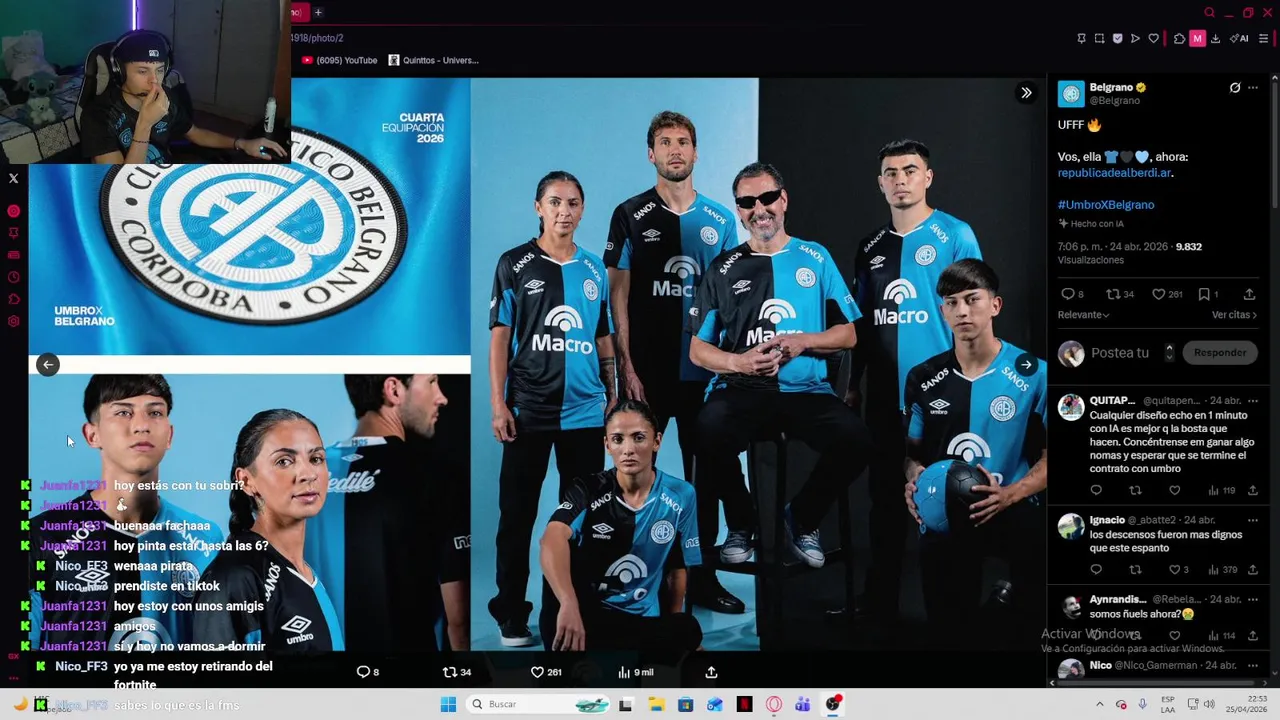Open Microsoft Teams from taskbar
1280x720 pixels.
[x=803, y=704]
